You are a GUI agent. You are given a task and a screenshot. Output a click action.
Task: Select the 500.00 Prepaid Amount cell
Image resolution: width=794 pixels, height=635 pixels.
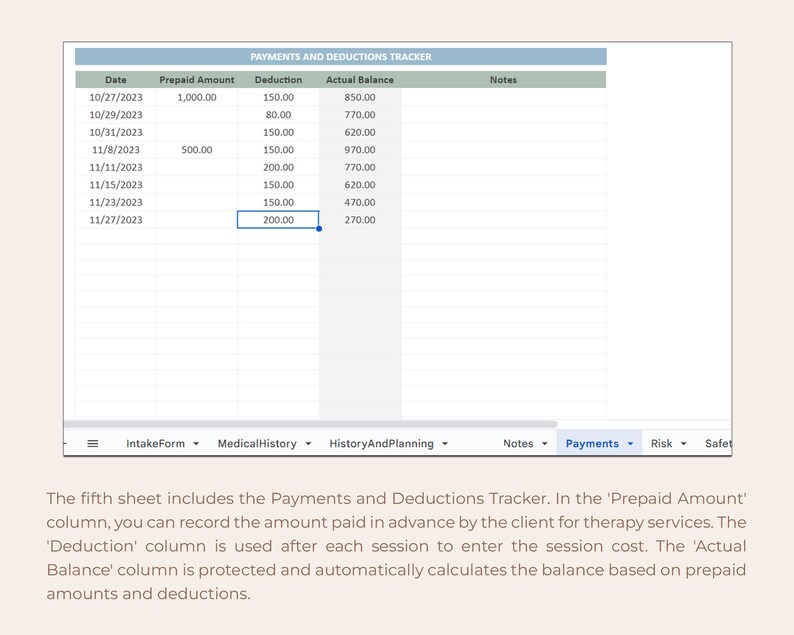(x=197, y=150)
